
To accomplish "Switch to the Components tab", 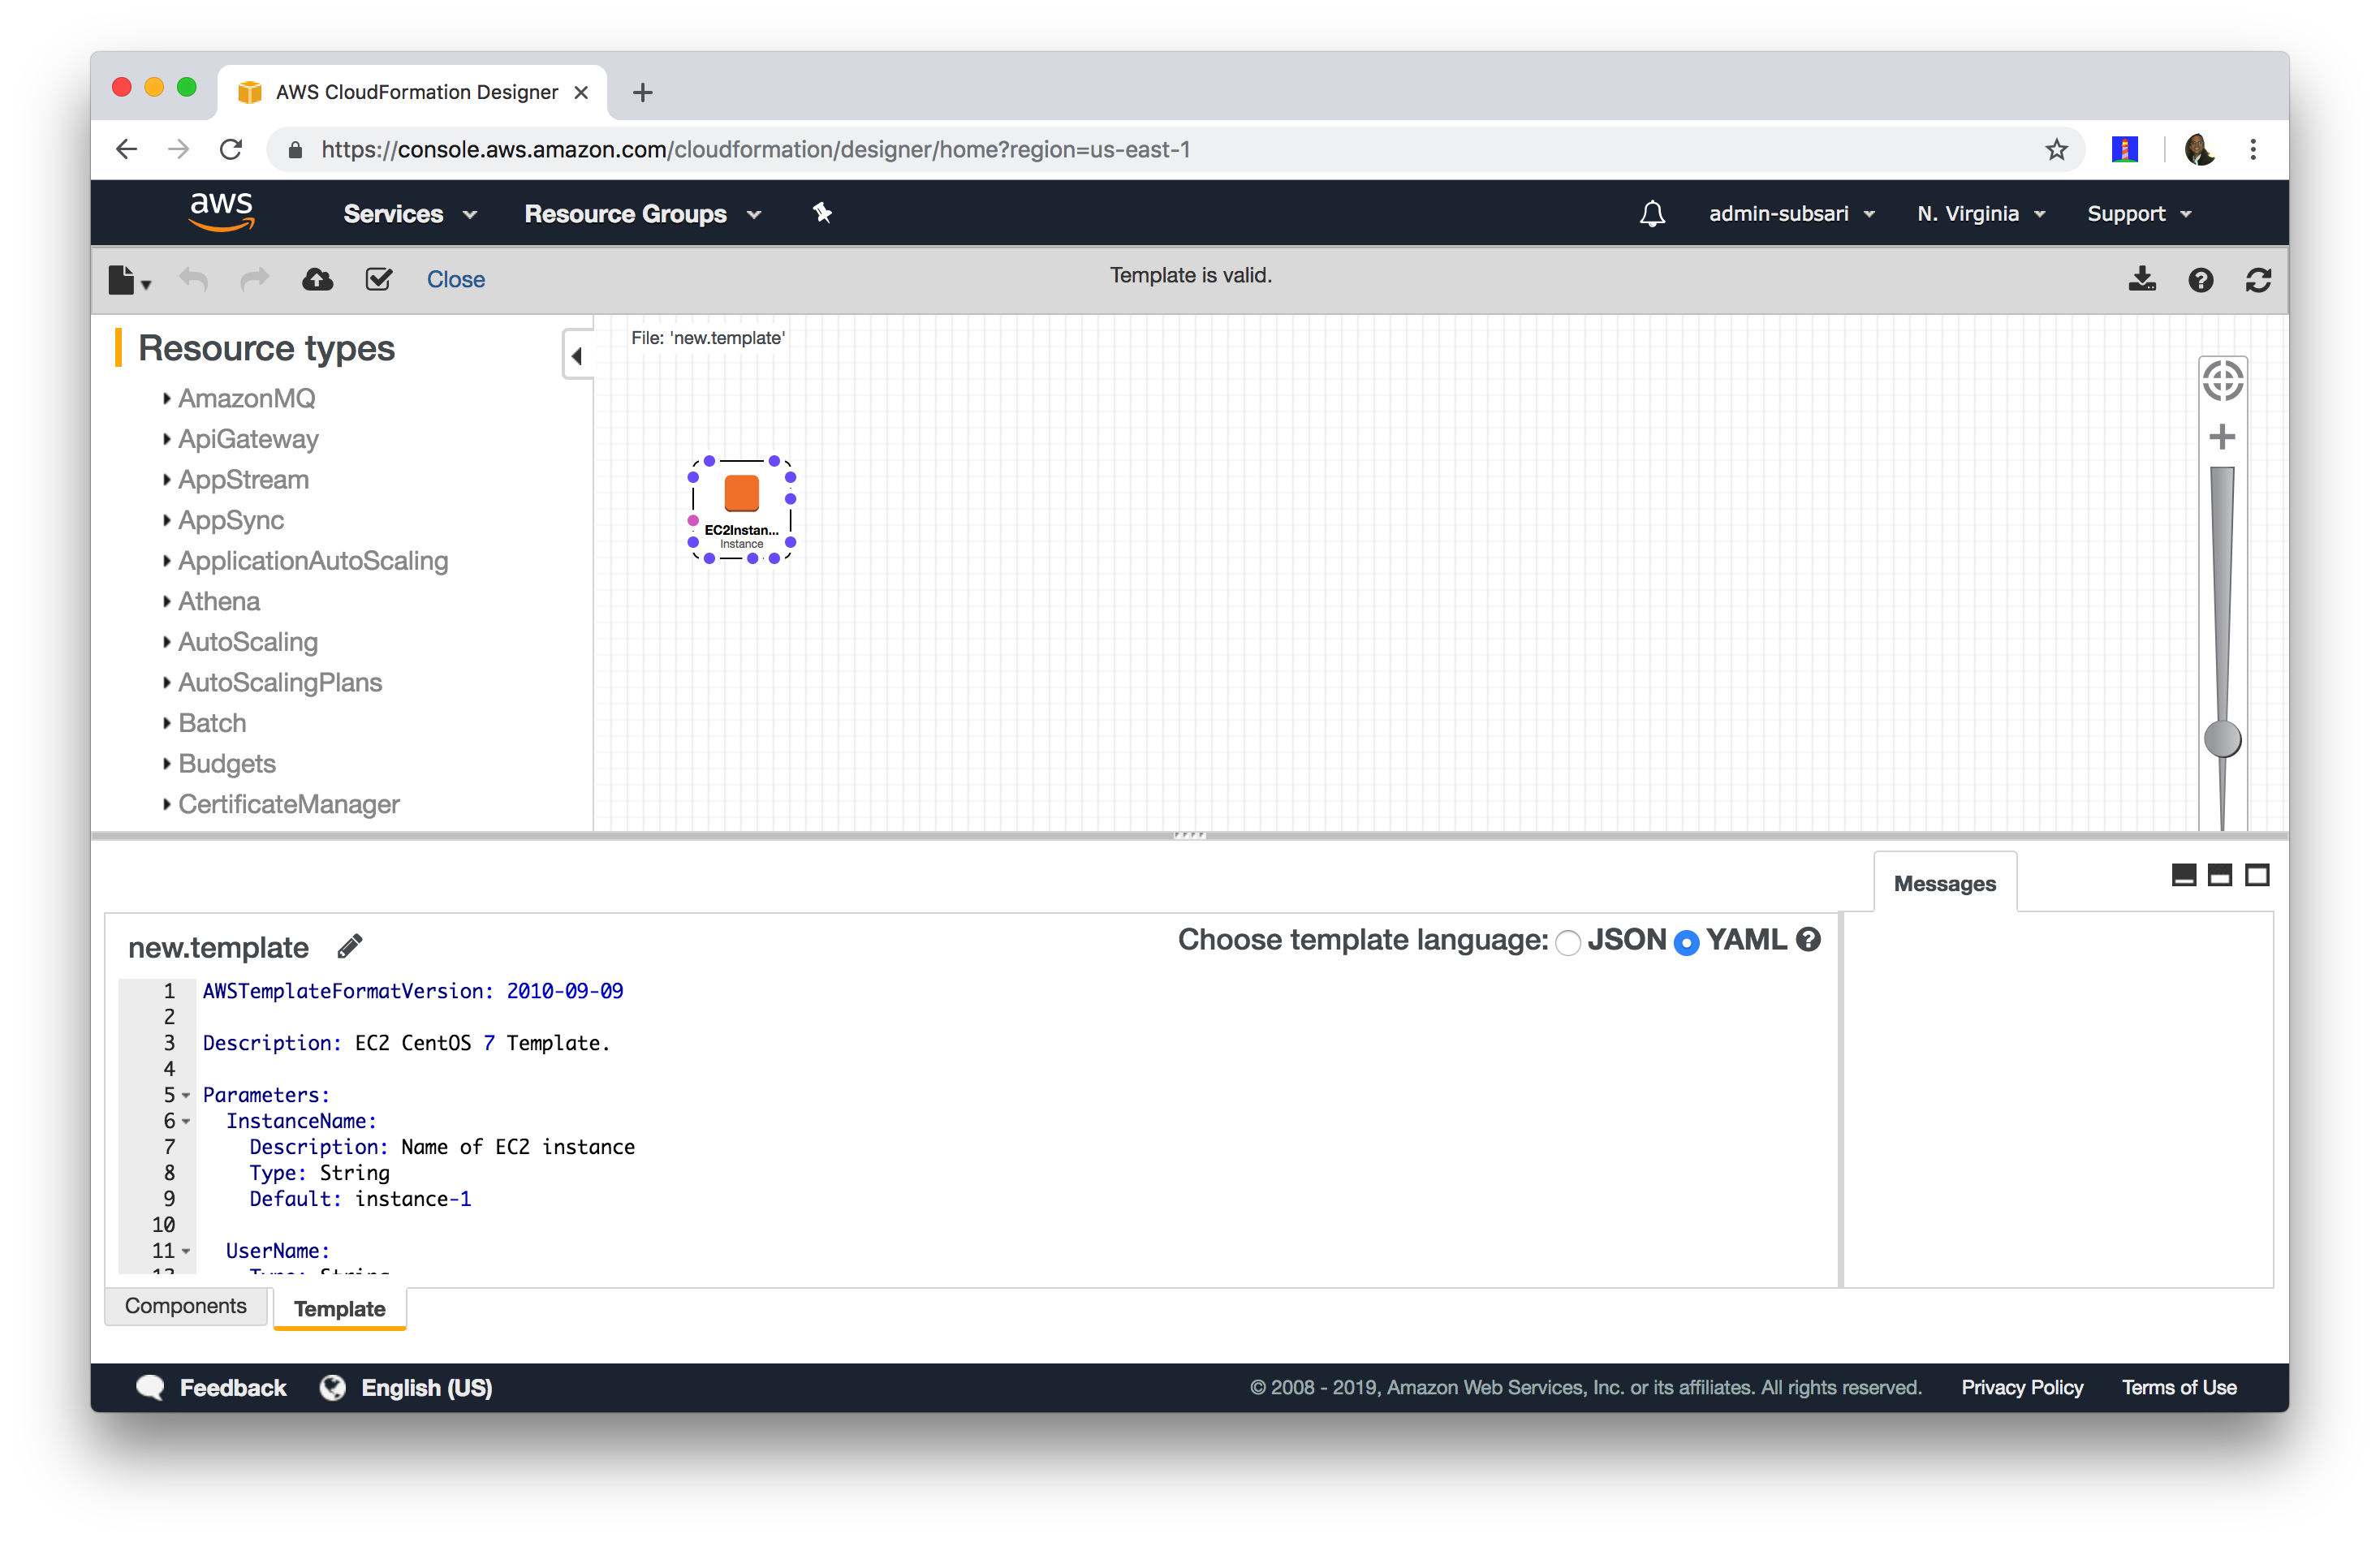I will 185,1306.
